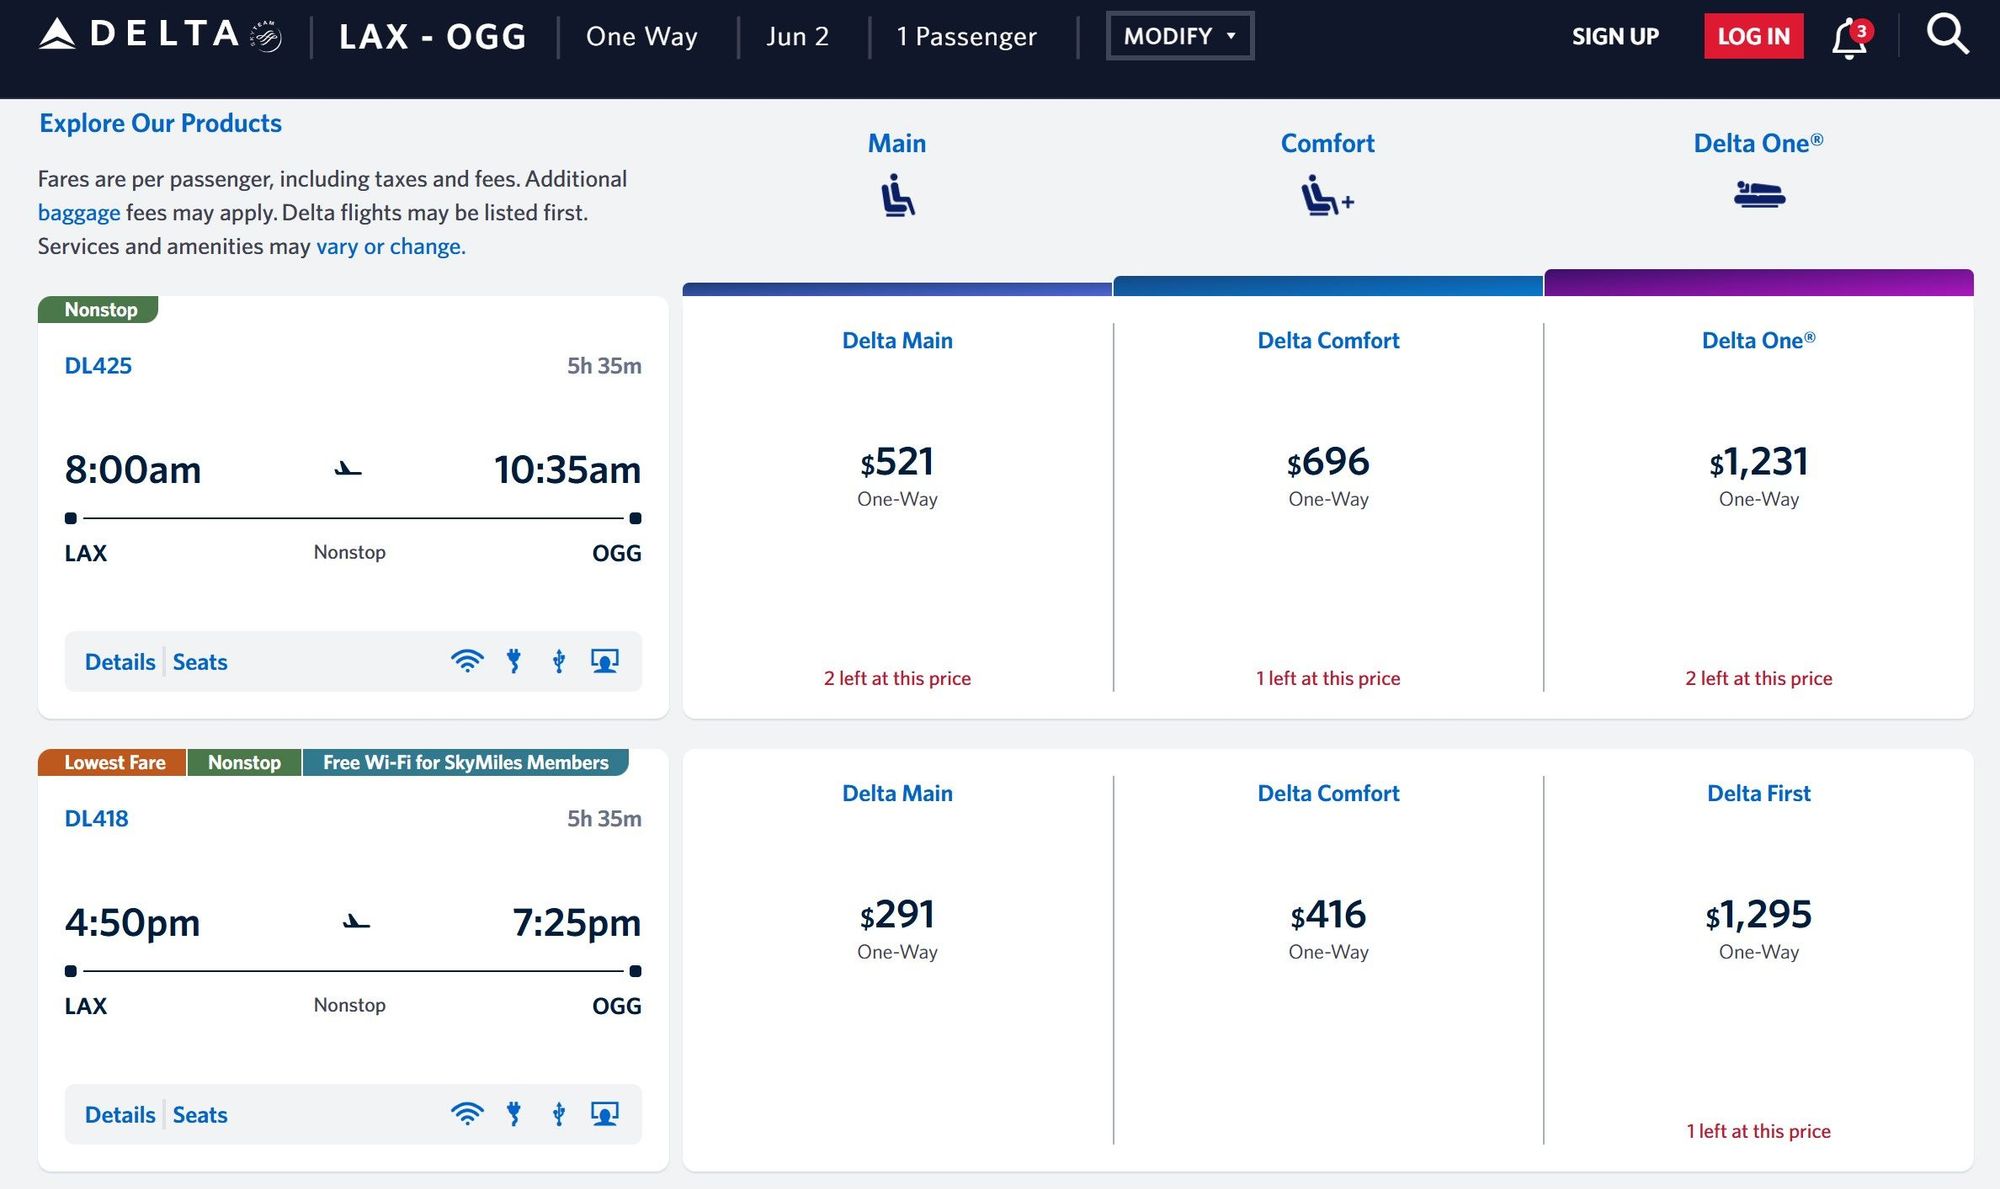View Seats for flight DL418

pos(200,1115)
